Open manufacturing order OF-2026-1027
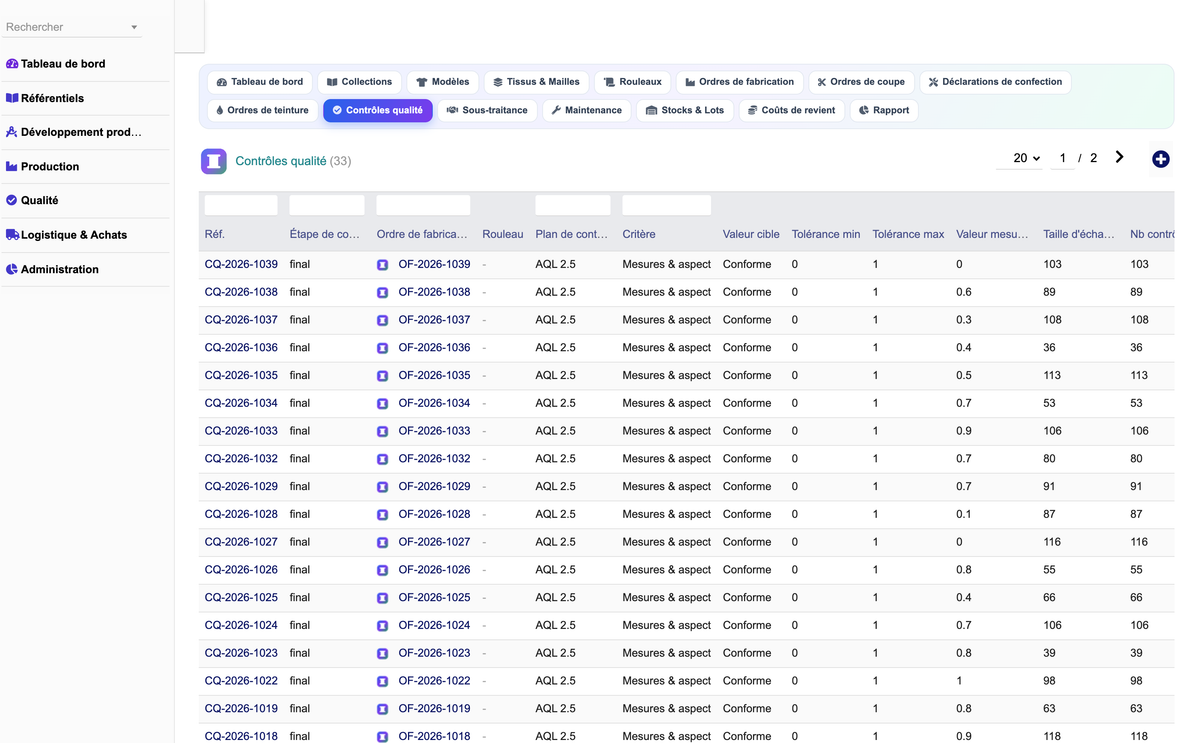 pyautogui.click(x=434, y=542)
